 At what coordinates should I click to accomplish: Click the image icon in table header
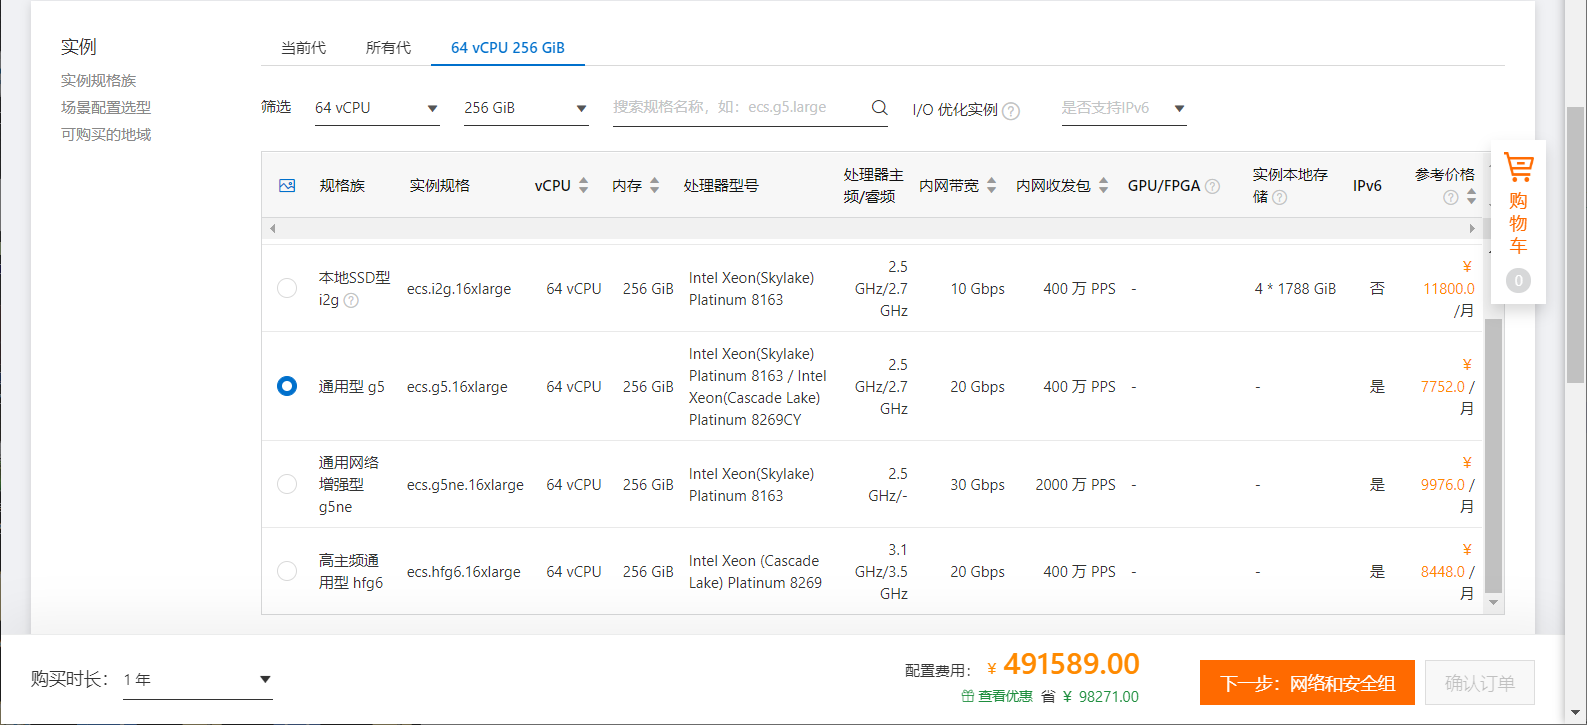click(287, 186)
